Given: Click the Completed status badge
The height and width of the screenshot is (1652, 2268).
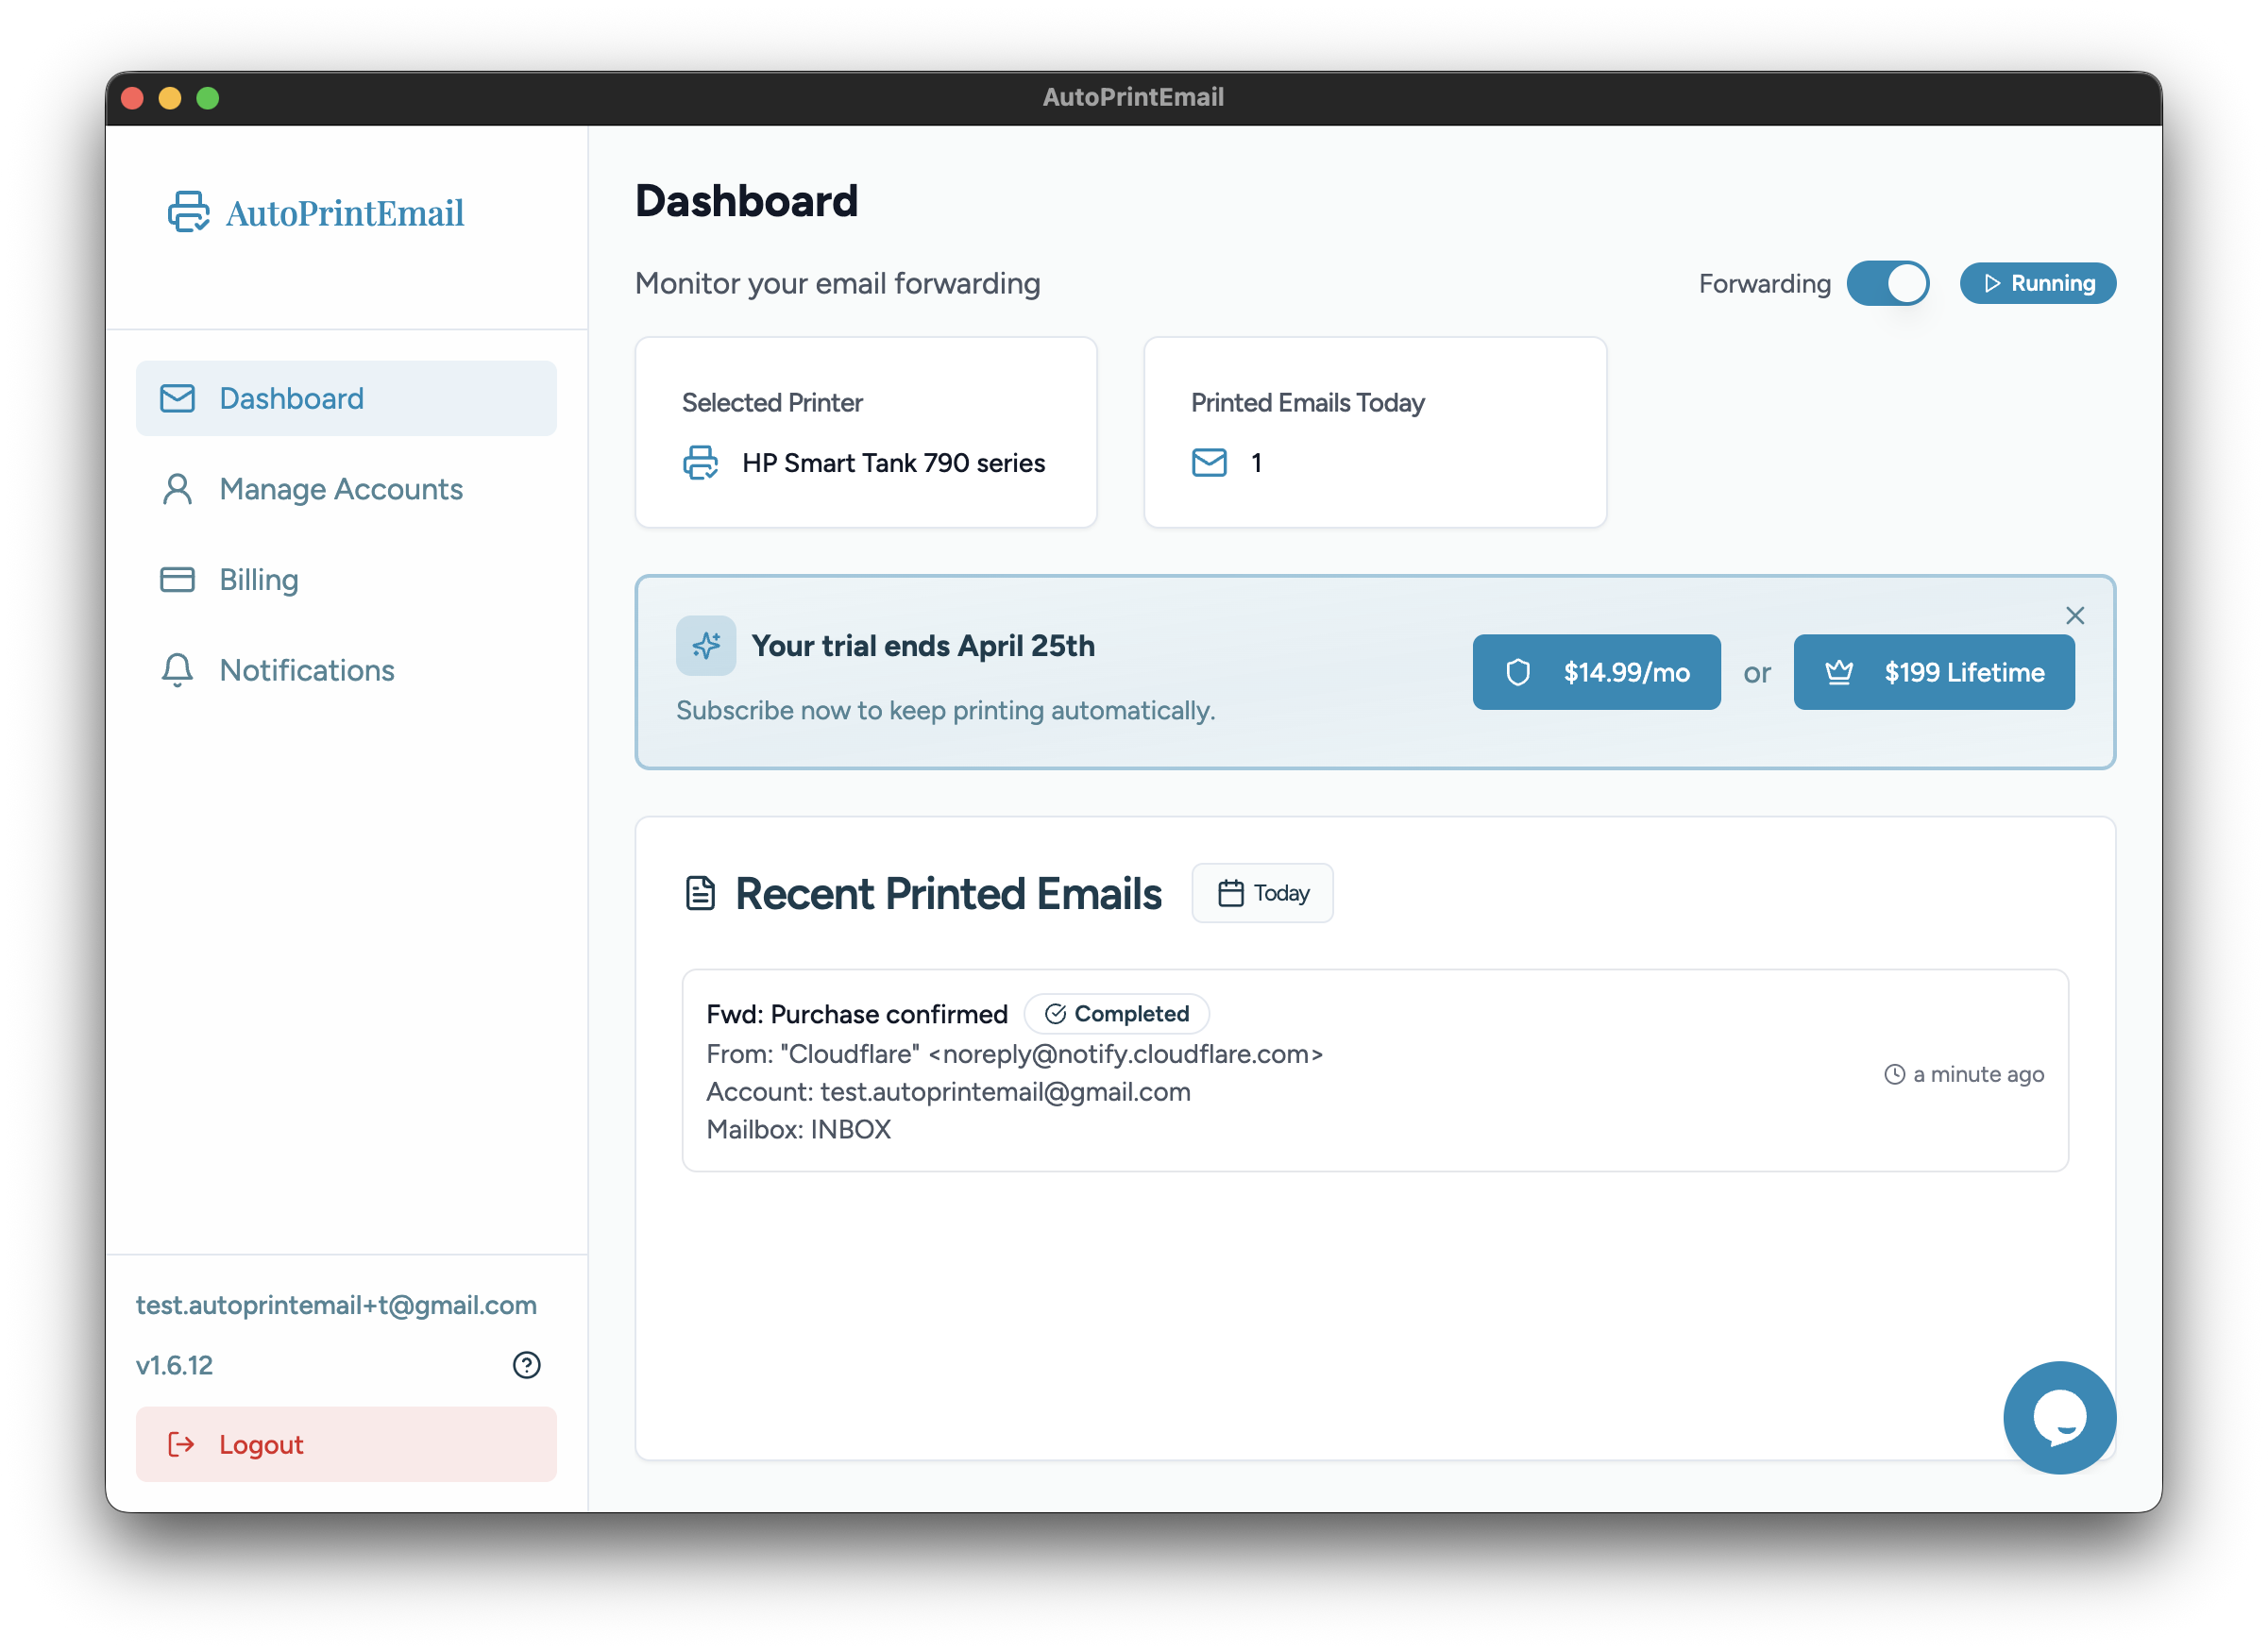Looking at the screenshot, I should 1116,1014.
